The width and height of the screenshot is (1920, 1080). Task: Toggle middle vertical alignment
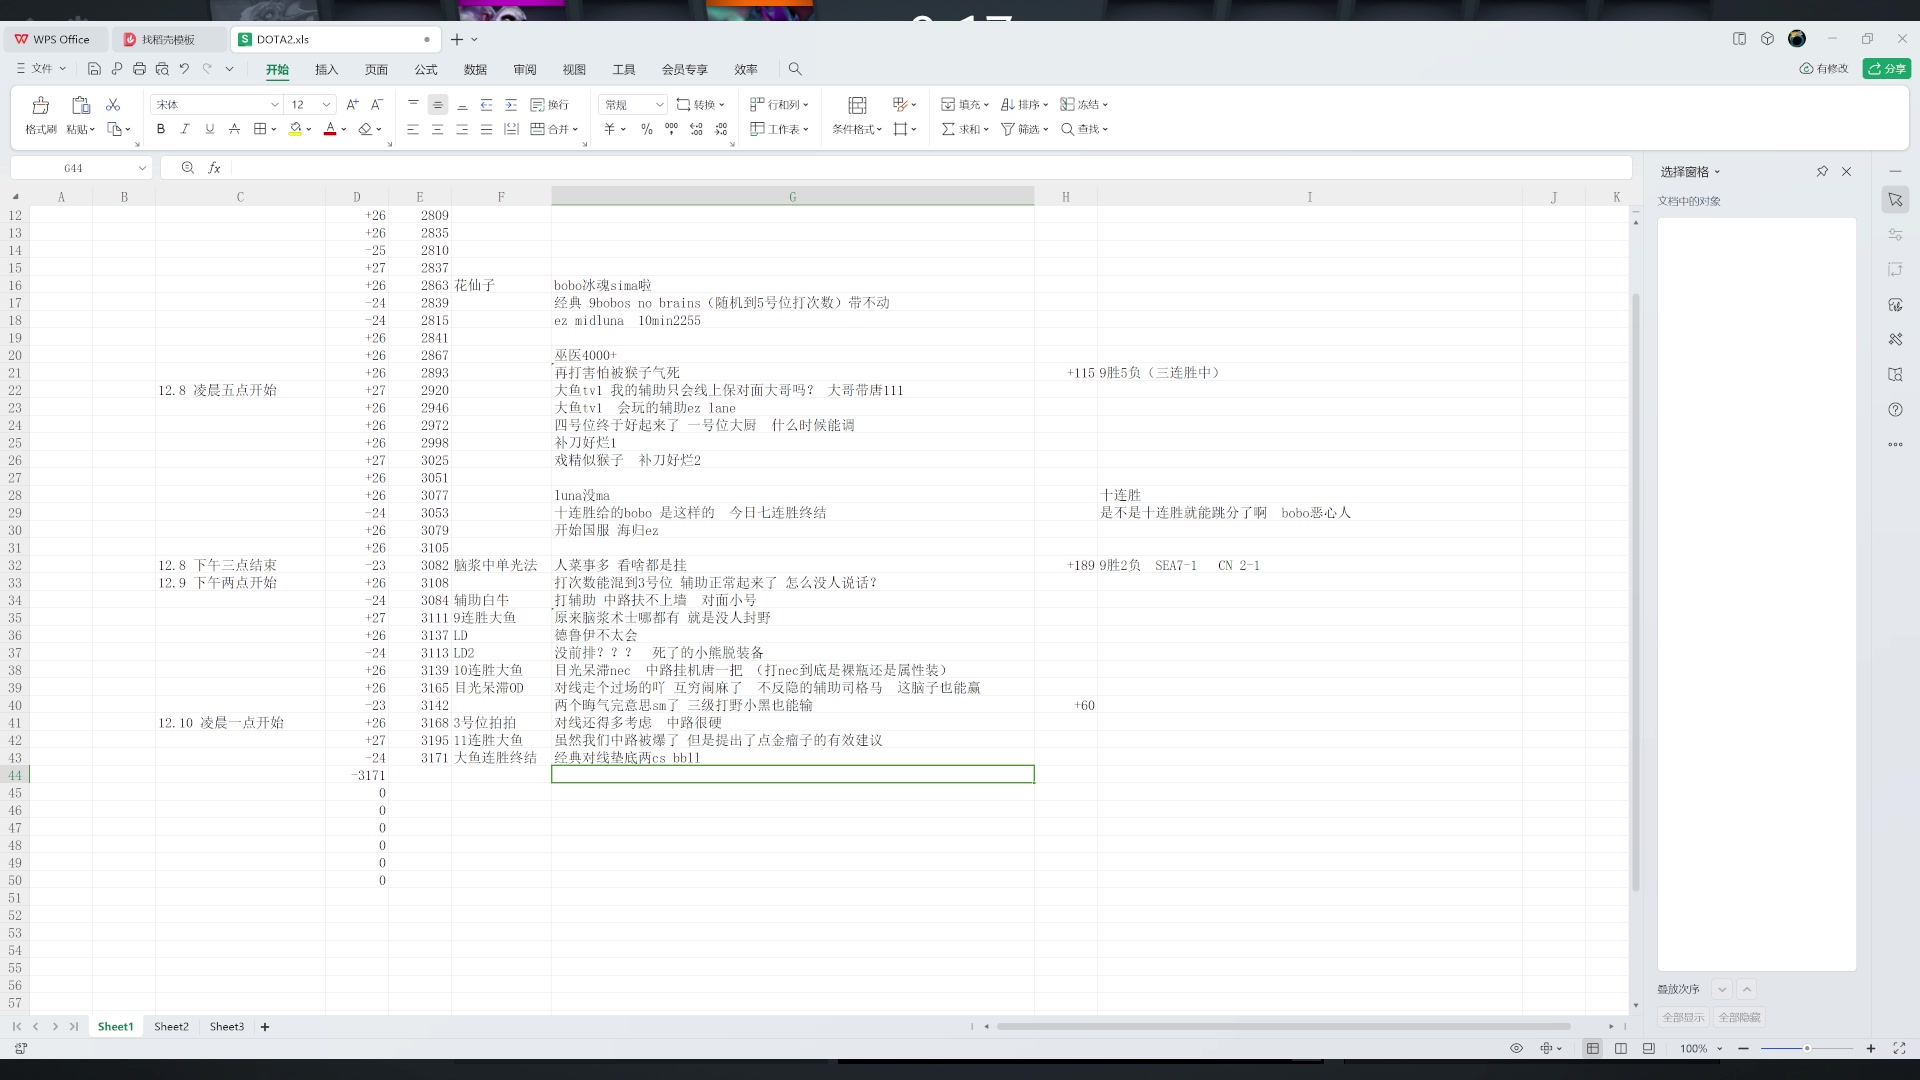point(437,104)
